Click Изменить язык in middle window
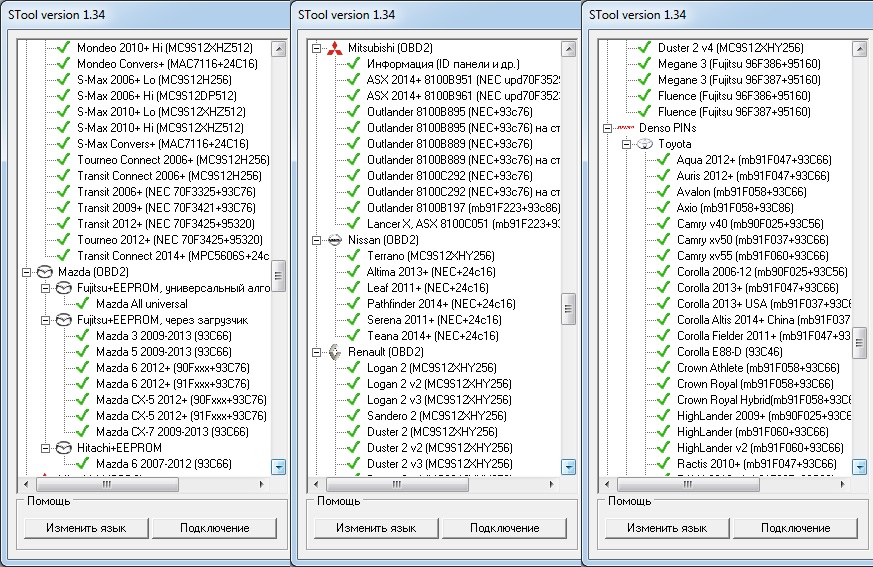 (x=376, y=528)
